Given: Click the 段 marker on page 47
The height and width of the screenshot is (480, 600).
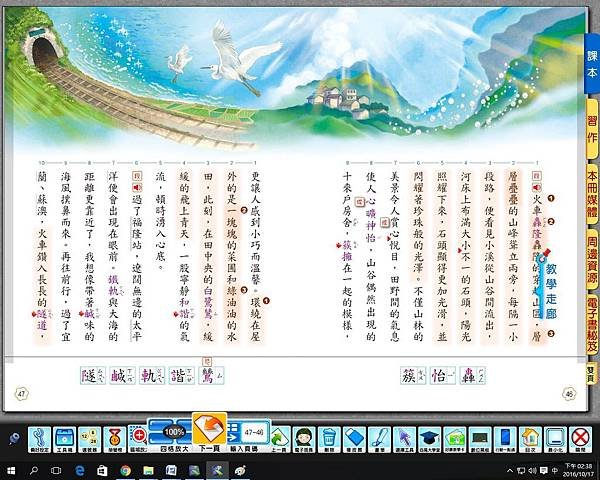Looking at the screenshot, I should pyautogui.click(x=137, y=176).
